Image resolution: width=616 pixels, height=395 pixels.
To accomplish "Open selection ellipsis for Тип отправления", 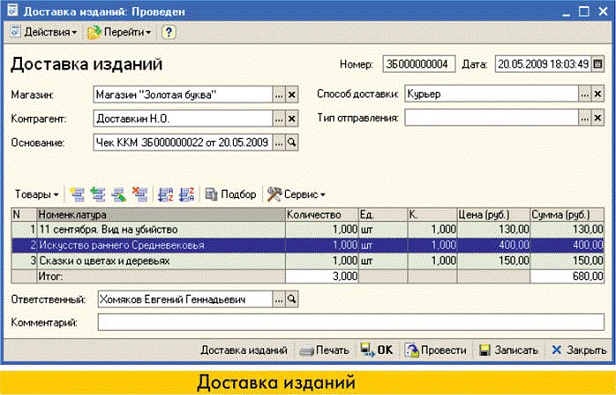I will (x=585, y=118).
